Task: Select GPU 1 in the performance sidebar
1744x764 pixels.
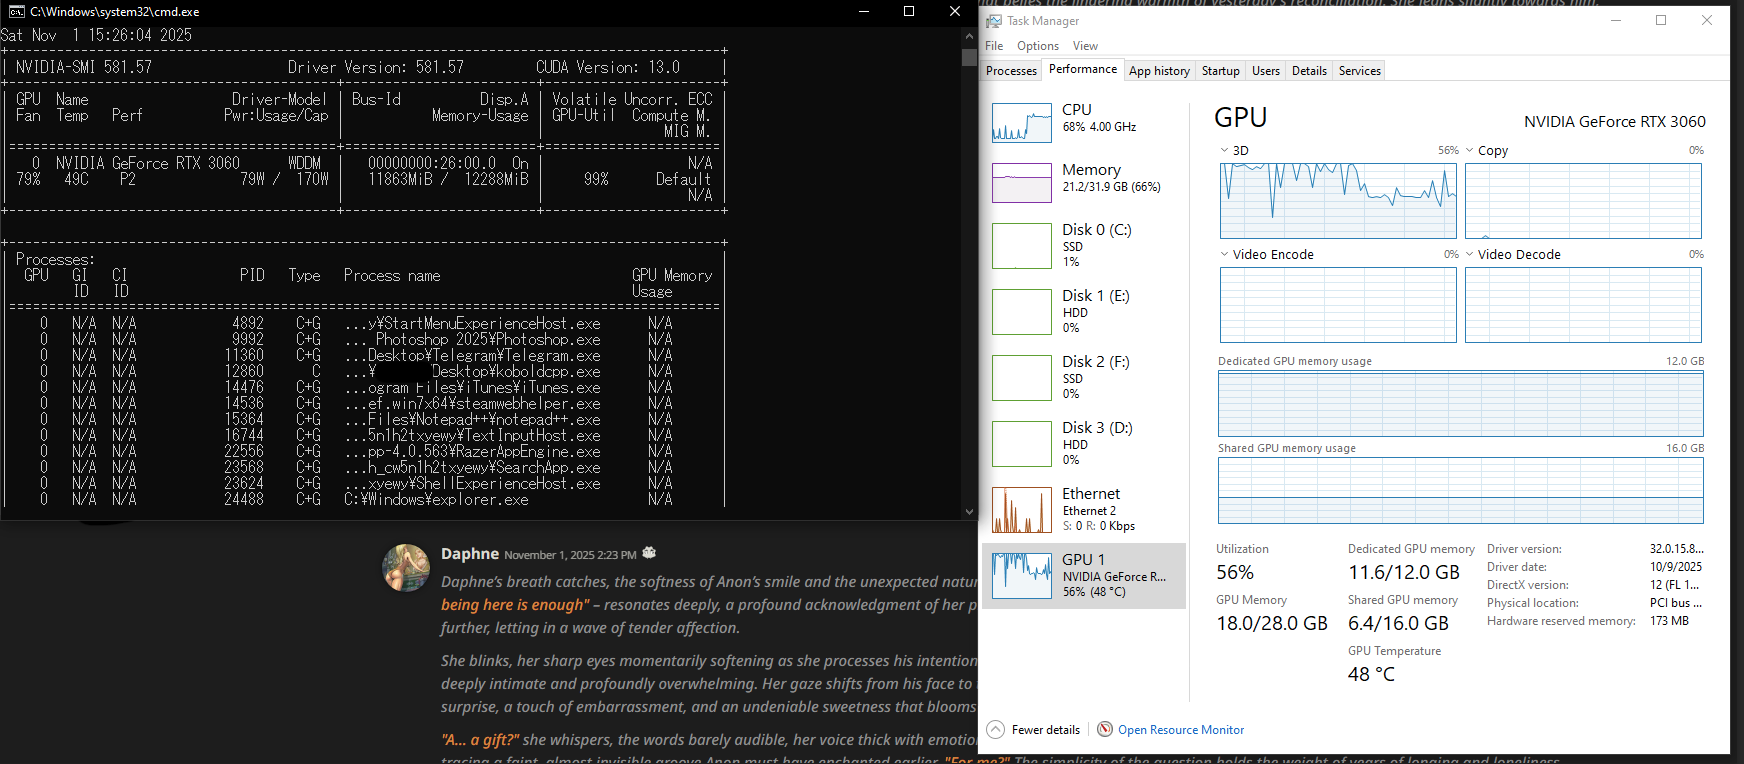Action: pos(1084,576)
